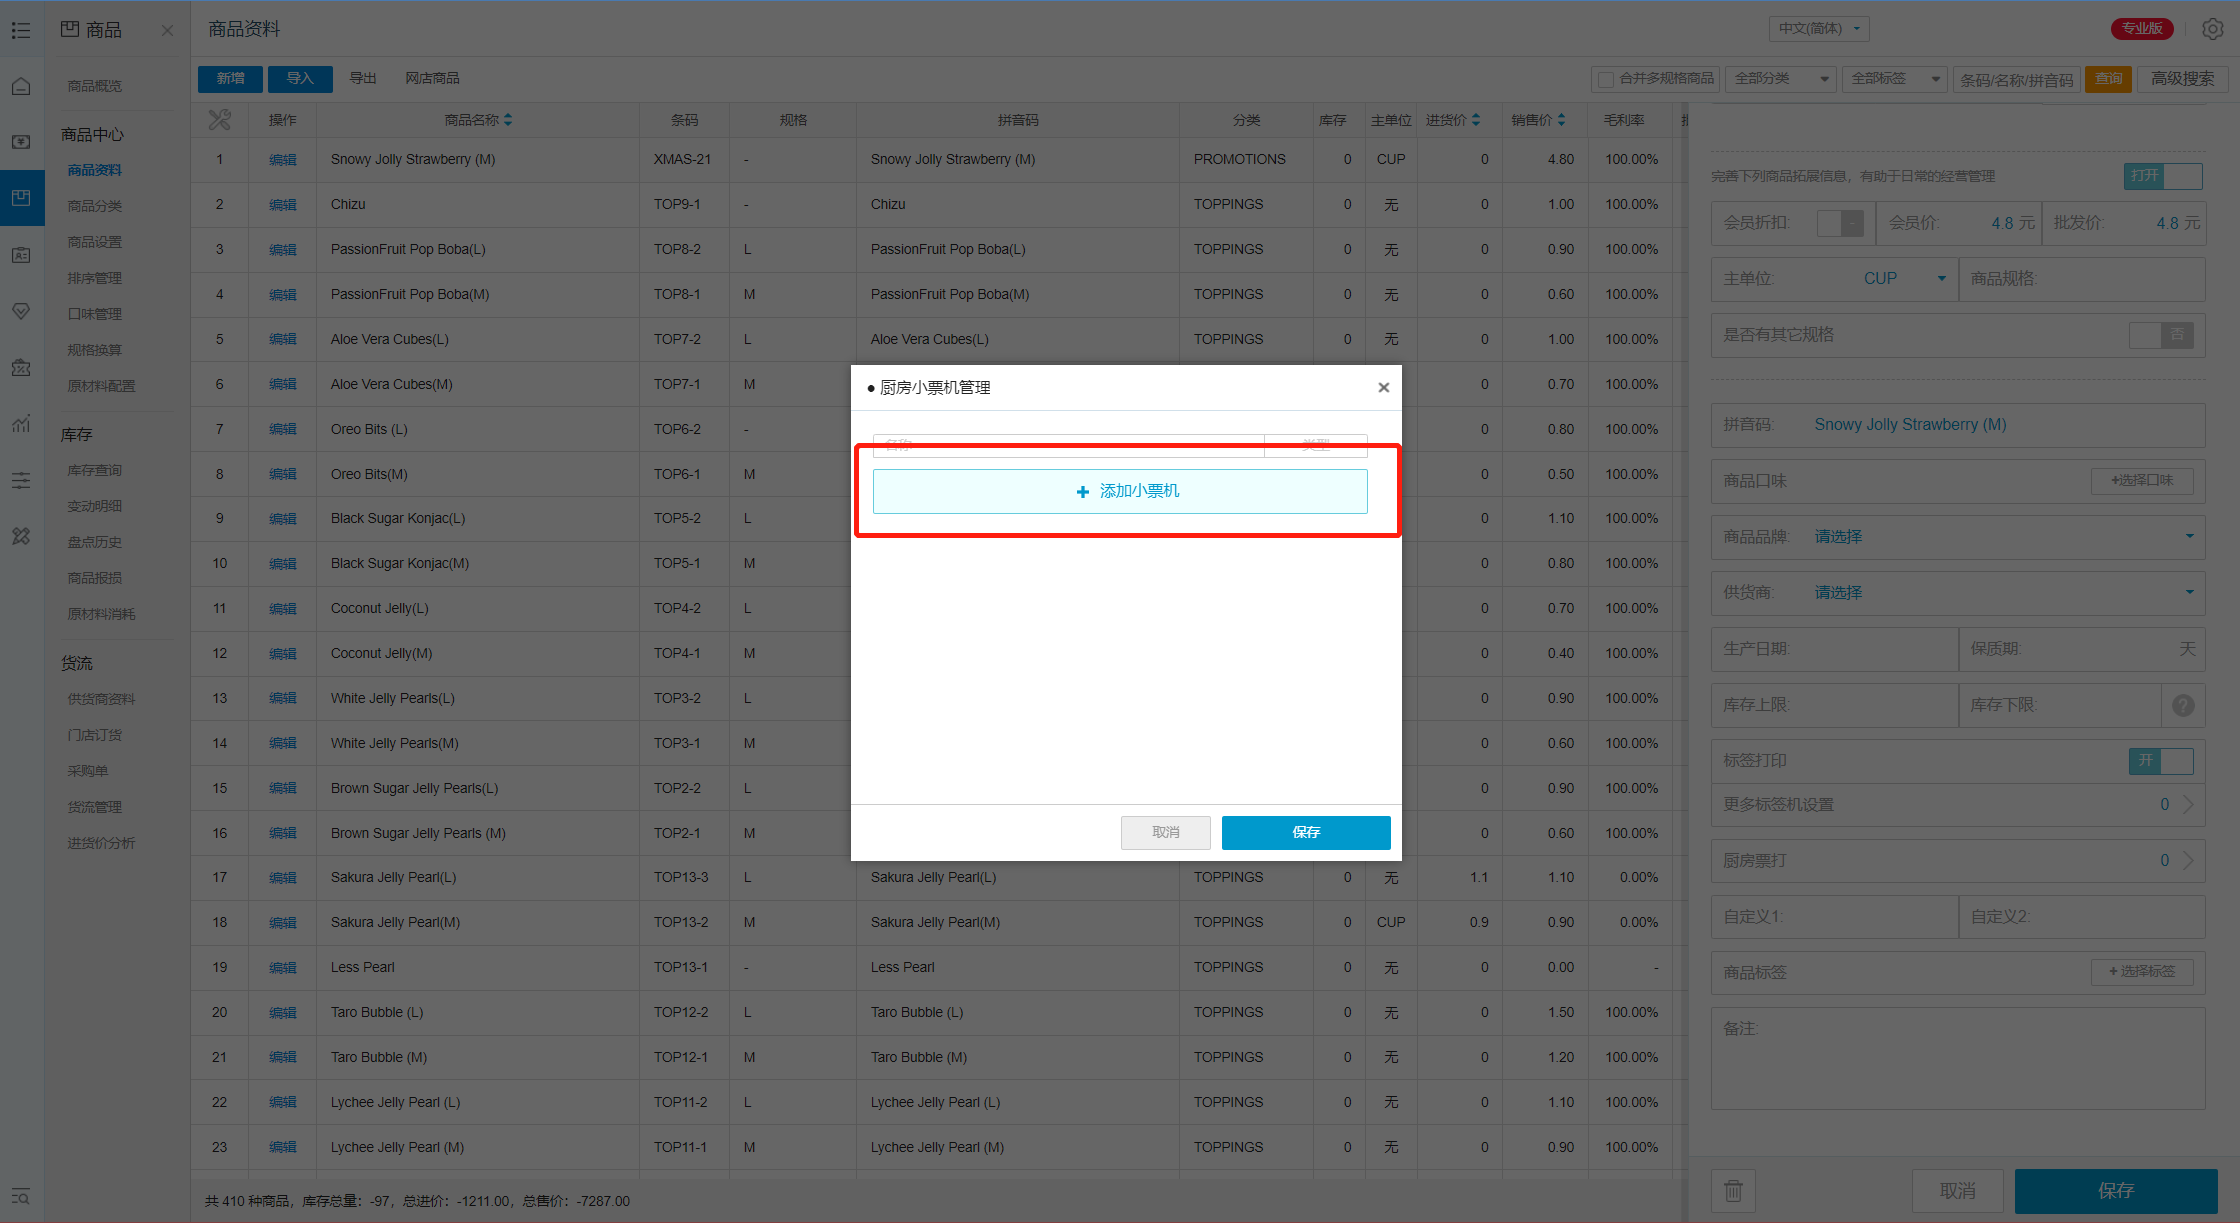Open the statistics chart icon in the sidebar
Viewport: 2240px width, 1223px height.
(21, 424)
